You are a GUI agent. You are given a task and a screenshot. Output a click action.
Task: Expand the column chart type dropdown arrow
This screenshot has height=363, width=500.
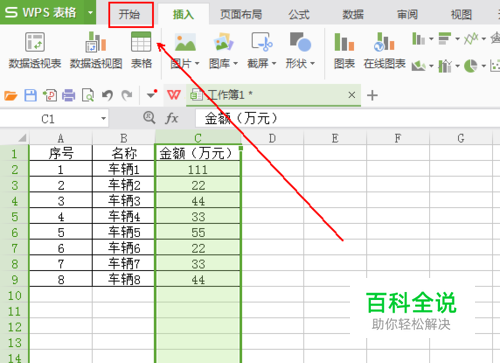[431, 39]
